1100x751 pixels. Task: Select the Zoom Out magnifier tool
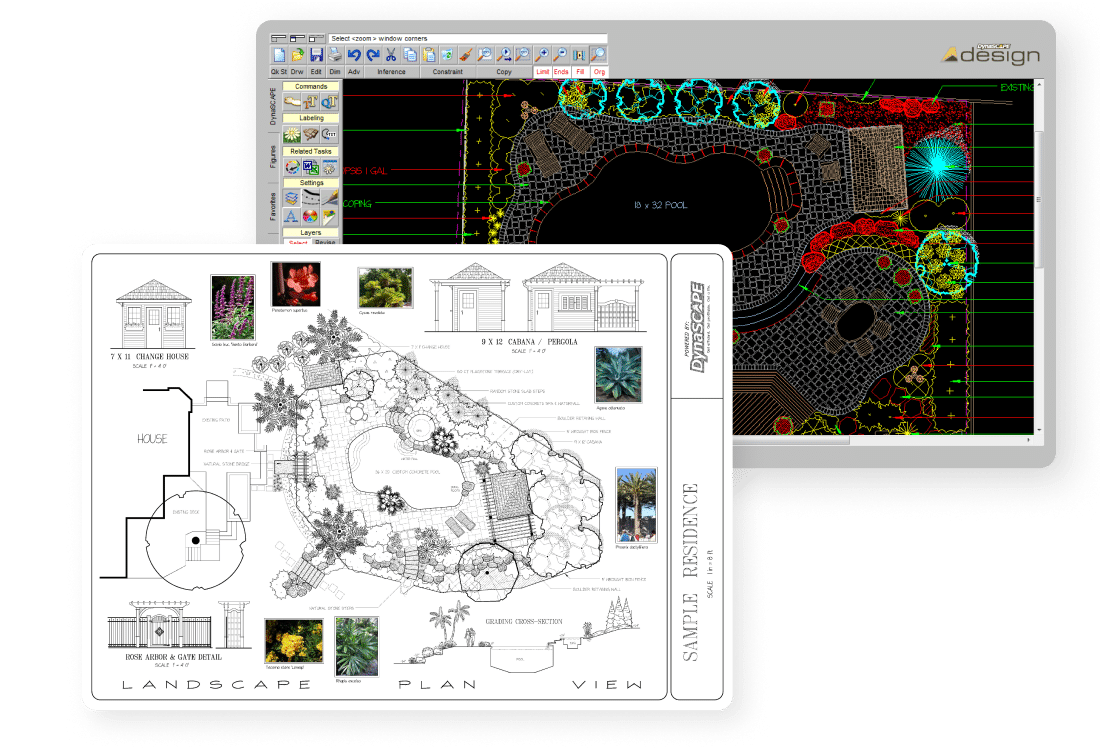(x=560, y=54)
